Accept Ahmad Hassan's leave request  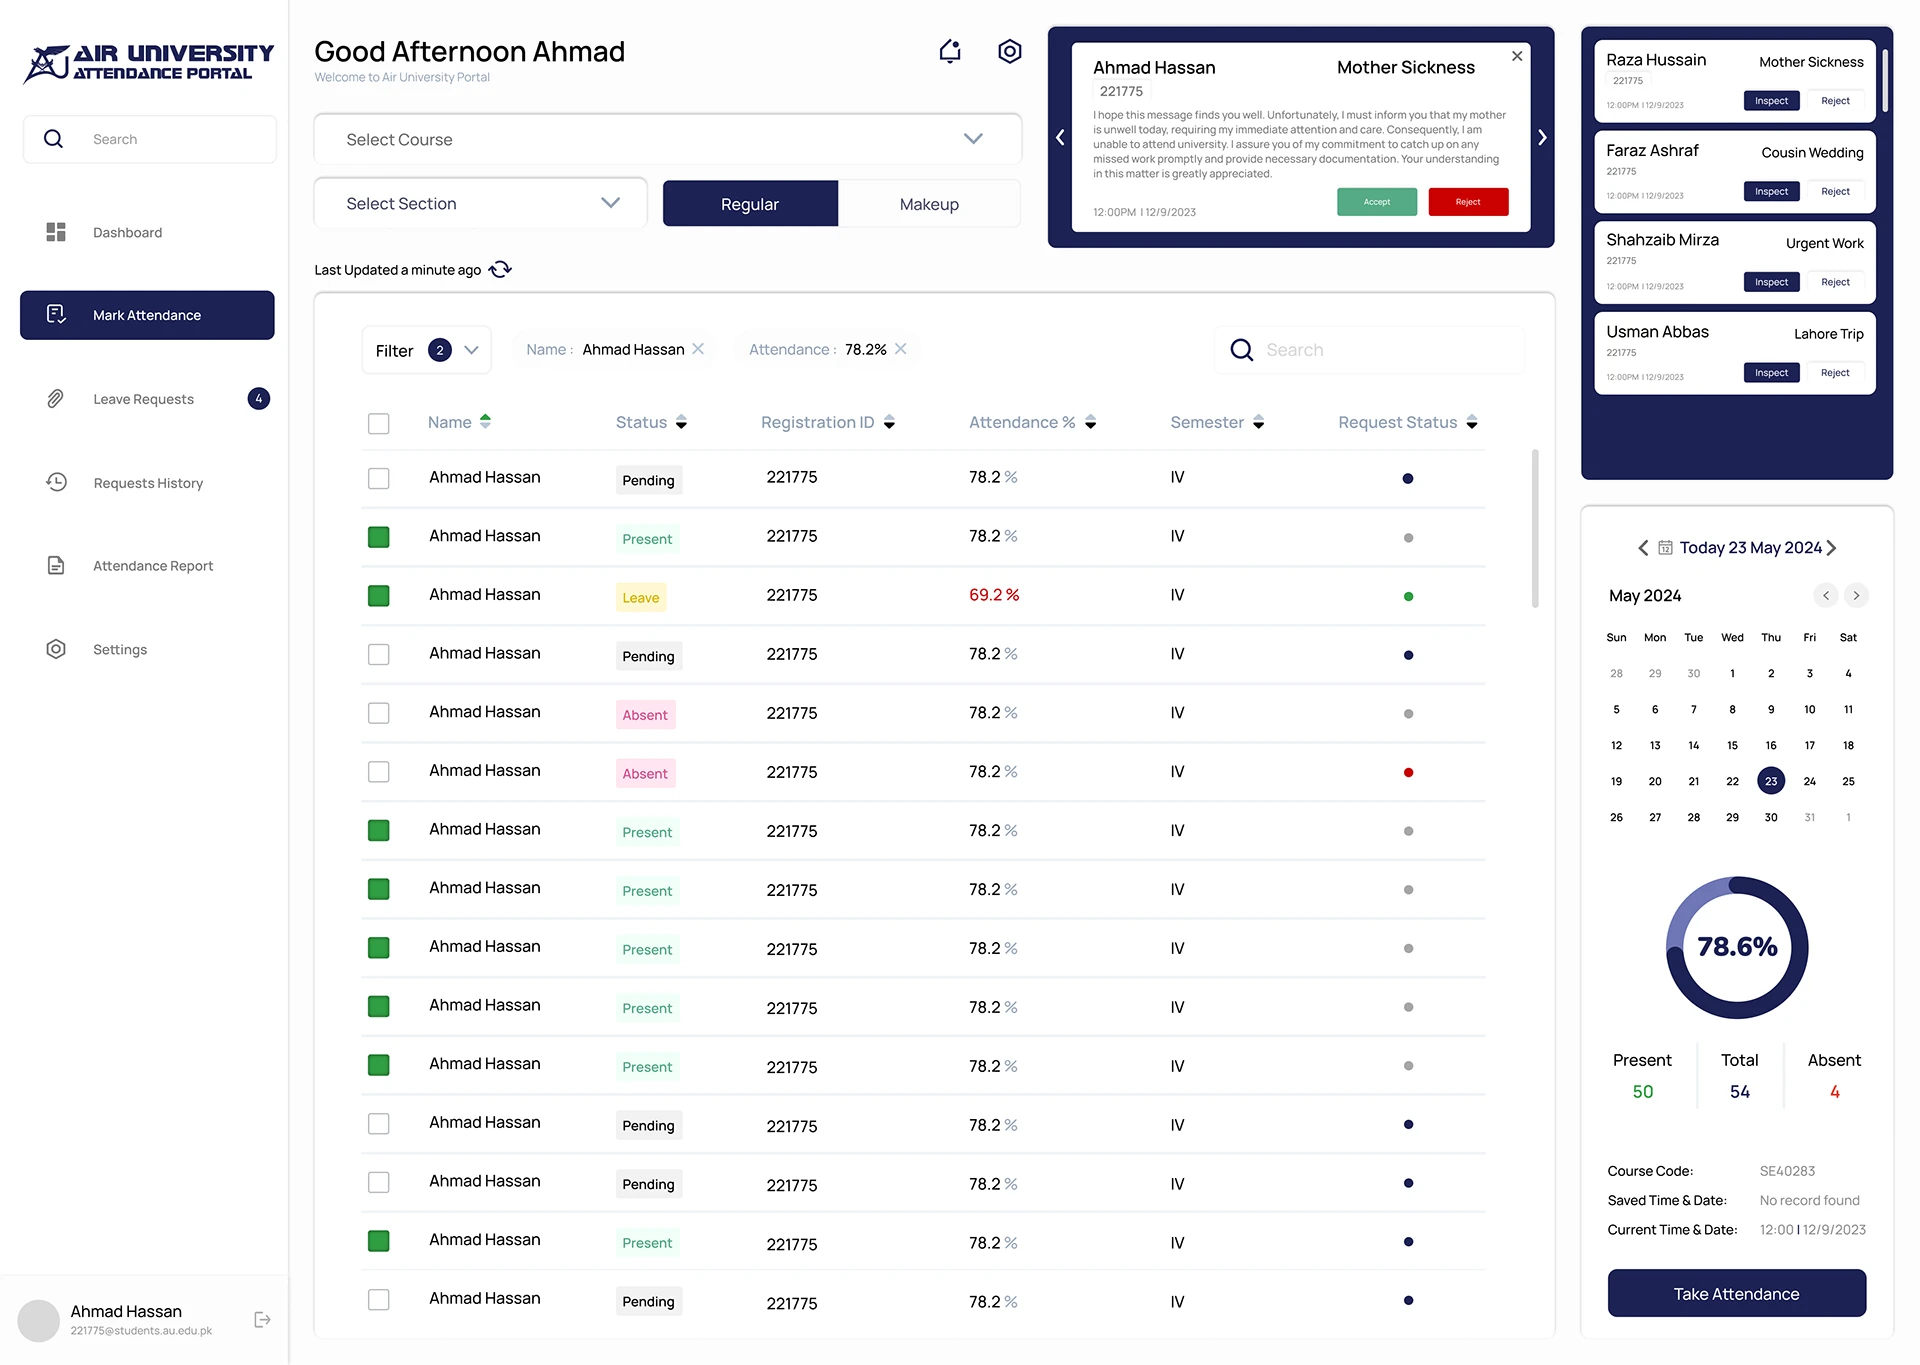pos(1377,202)
